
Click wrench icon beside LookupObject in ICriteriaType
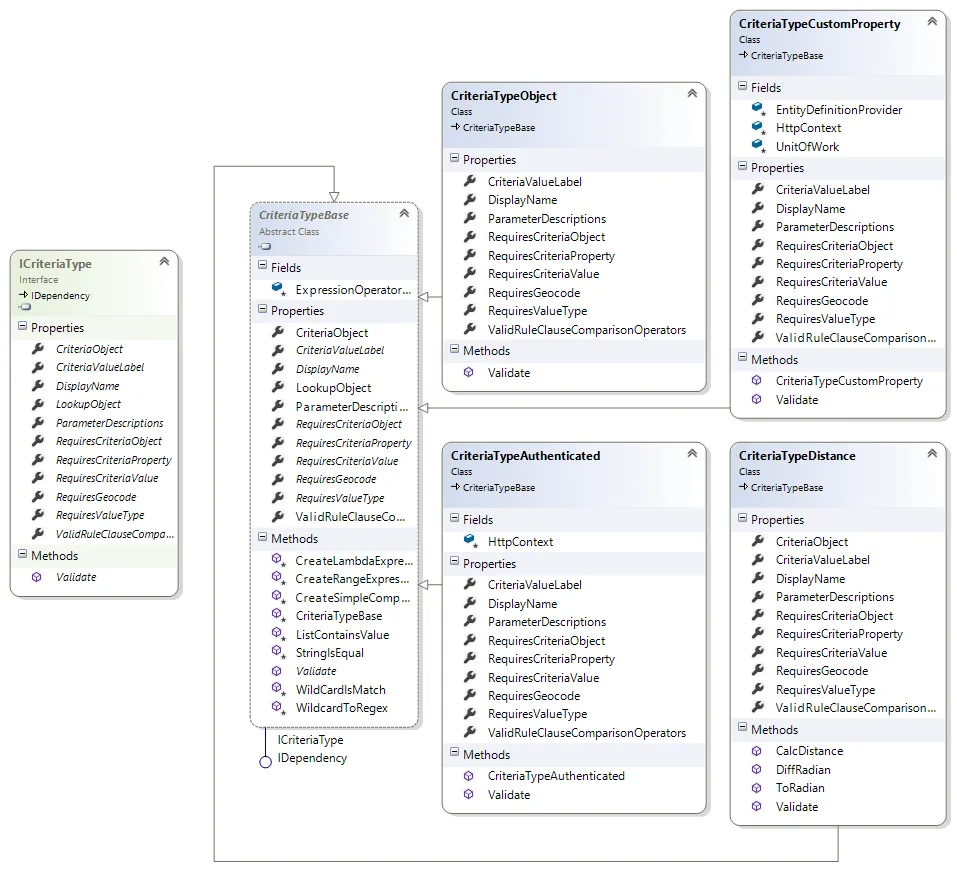click(x=38, y=403)
